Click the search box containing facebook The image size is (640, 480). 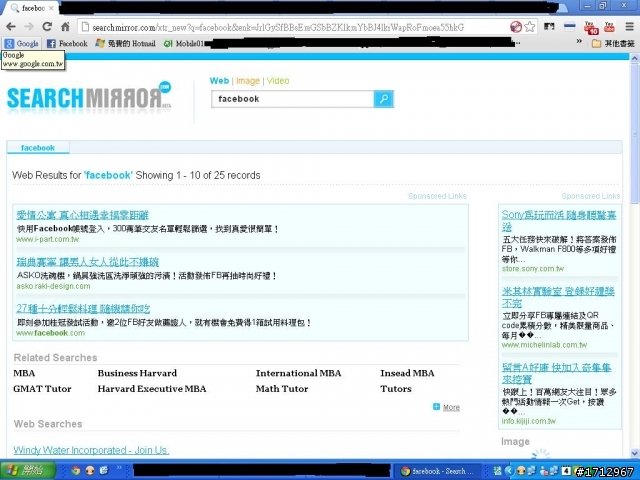pyautogui.click(x=292, y=99)
